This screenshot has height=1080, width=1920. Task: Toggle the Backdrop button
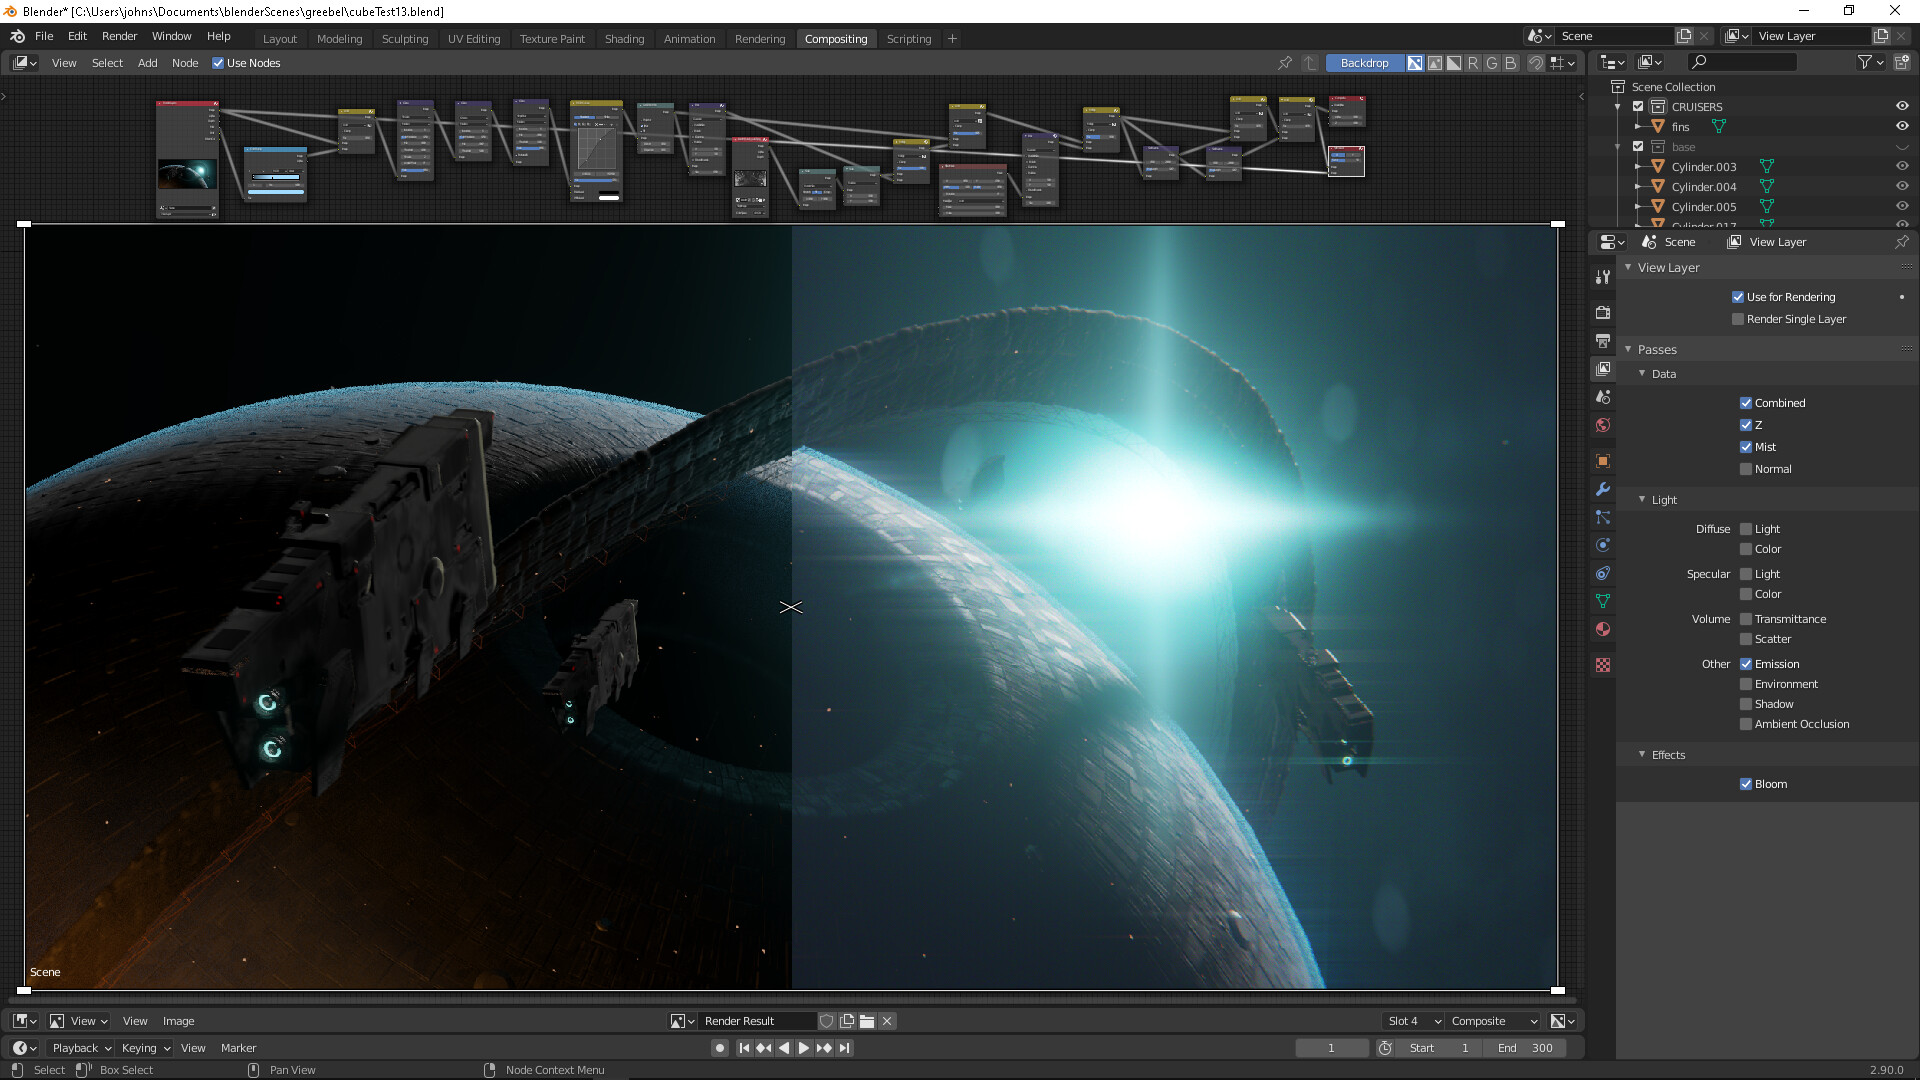coord(1364,63)
